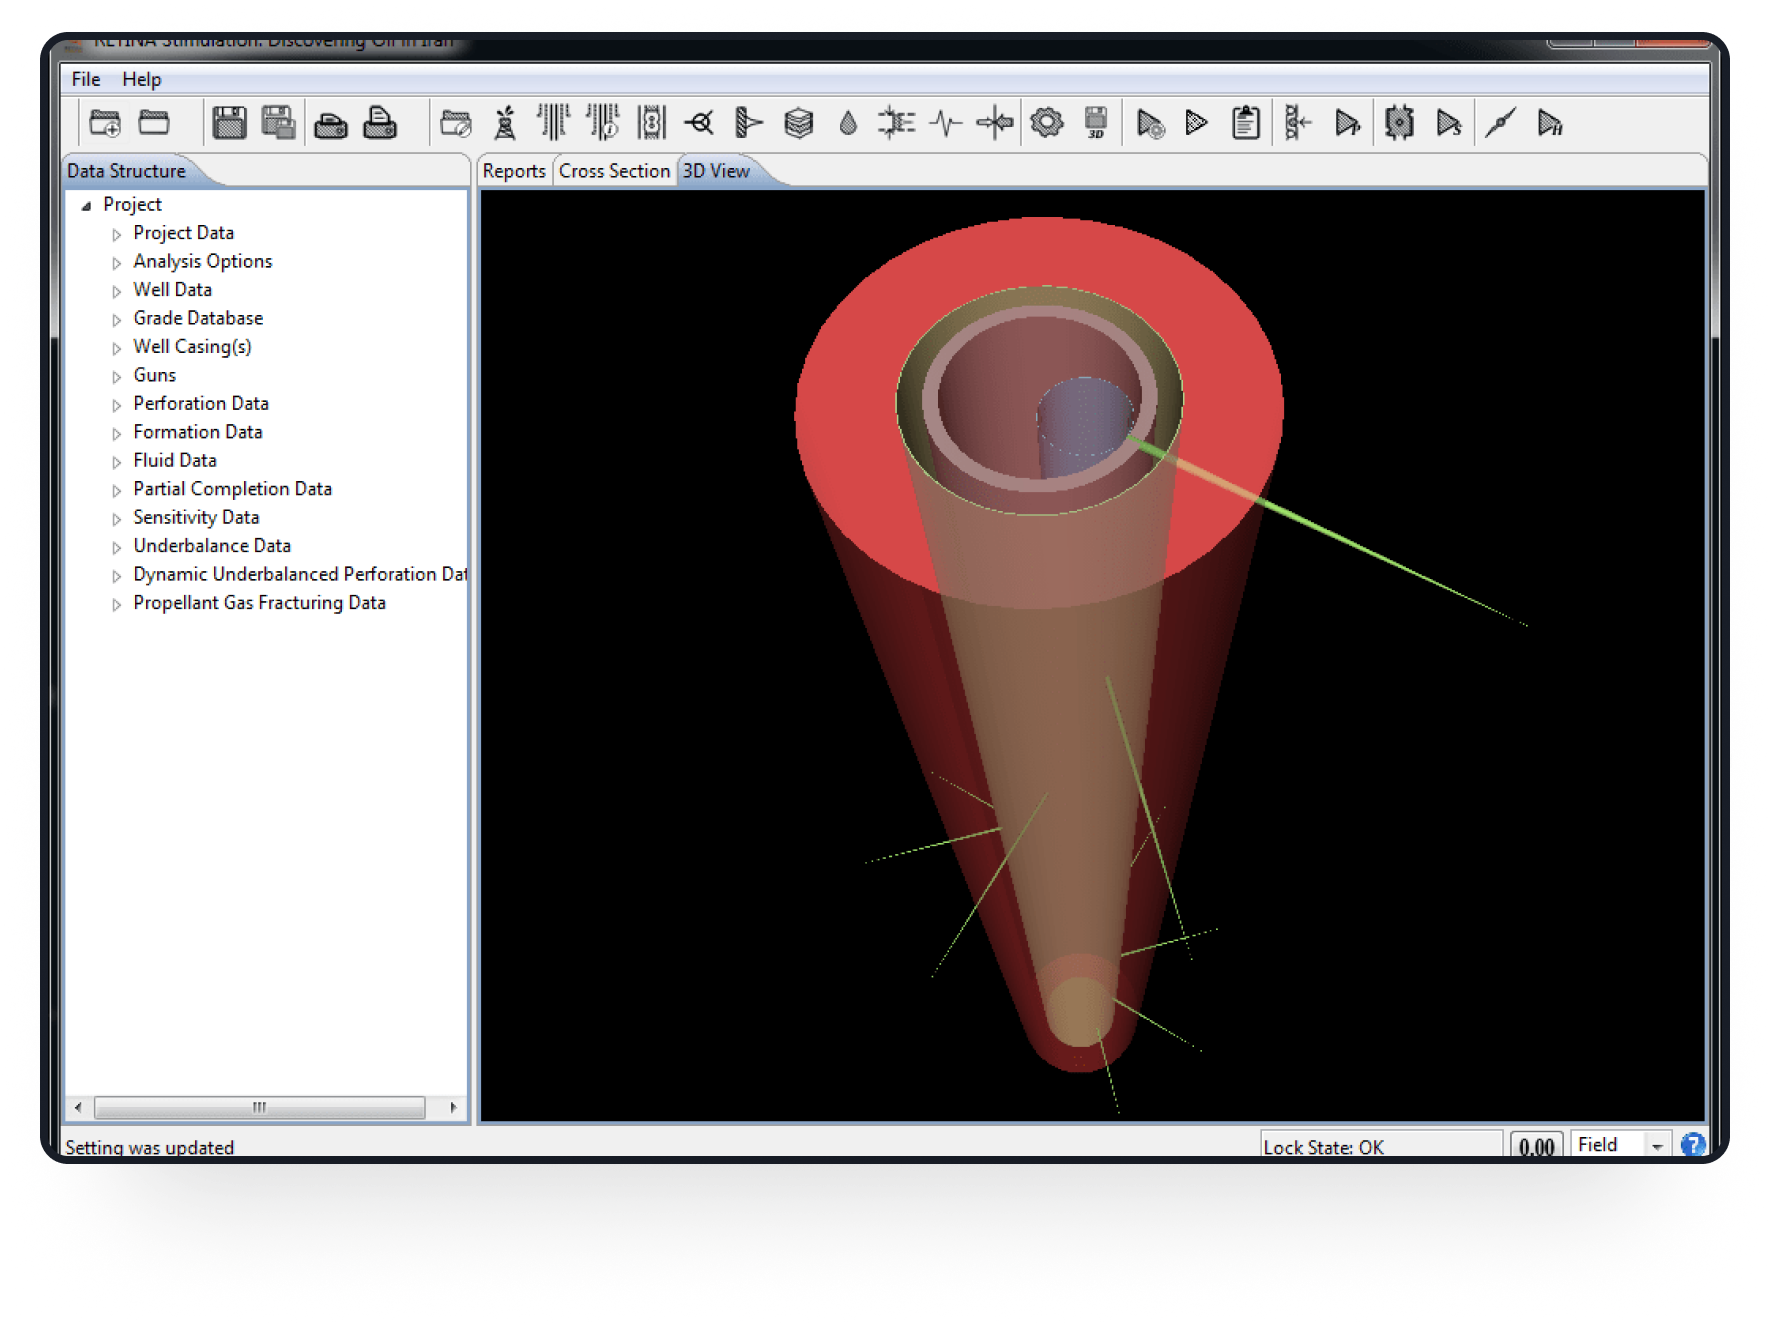
Task: Collapse the Project root node
Action: tap(86, 206)
